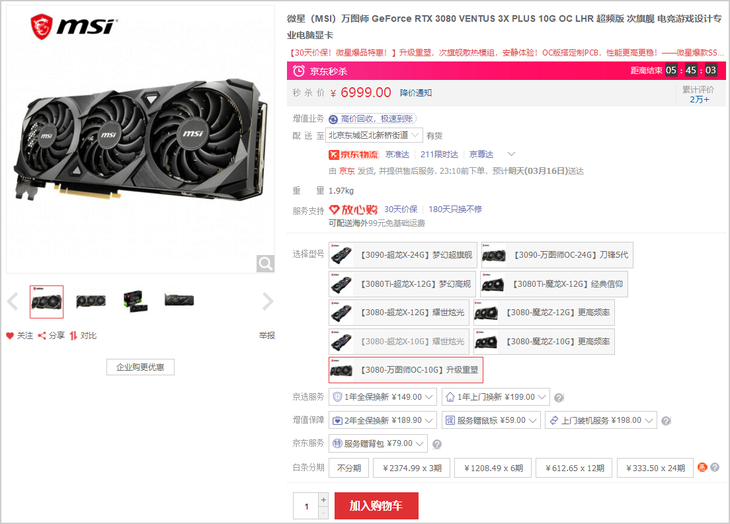
Task: Choose the 3090-超龙X-24G model option
Action: click(403, 255)
